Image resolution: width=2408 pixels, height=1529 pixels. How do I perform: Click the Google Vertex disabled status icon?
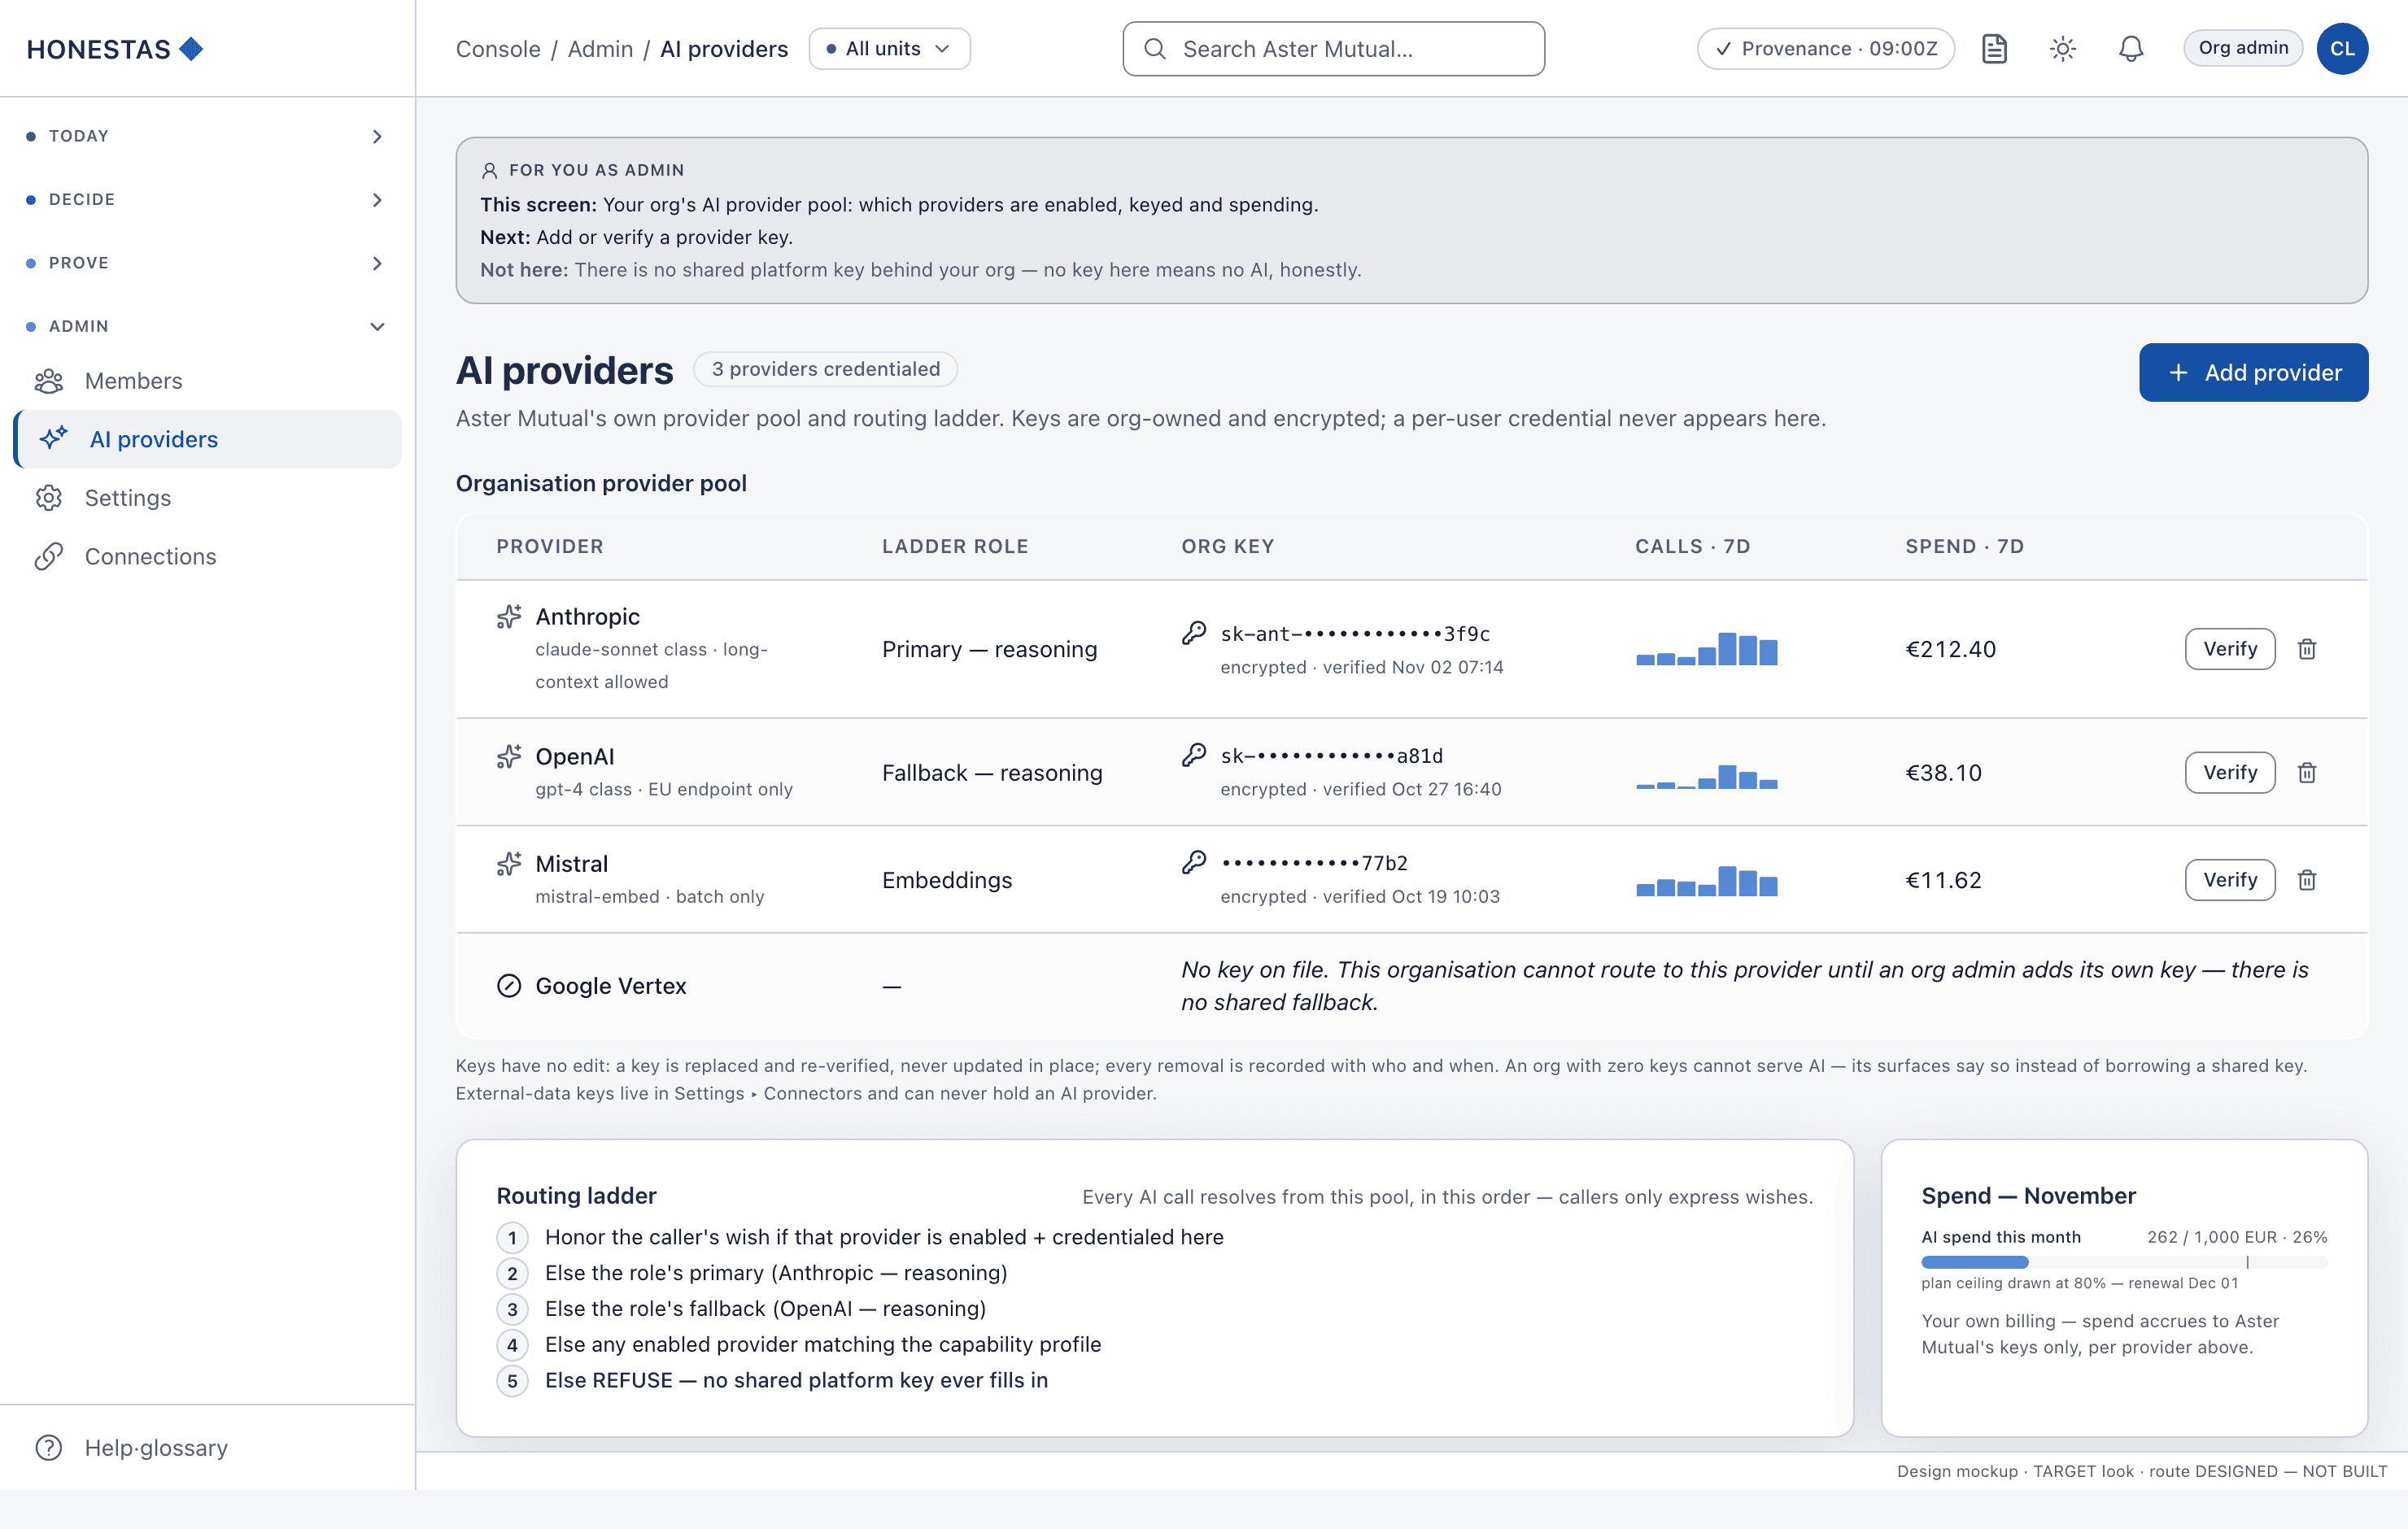click(509, 986)
